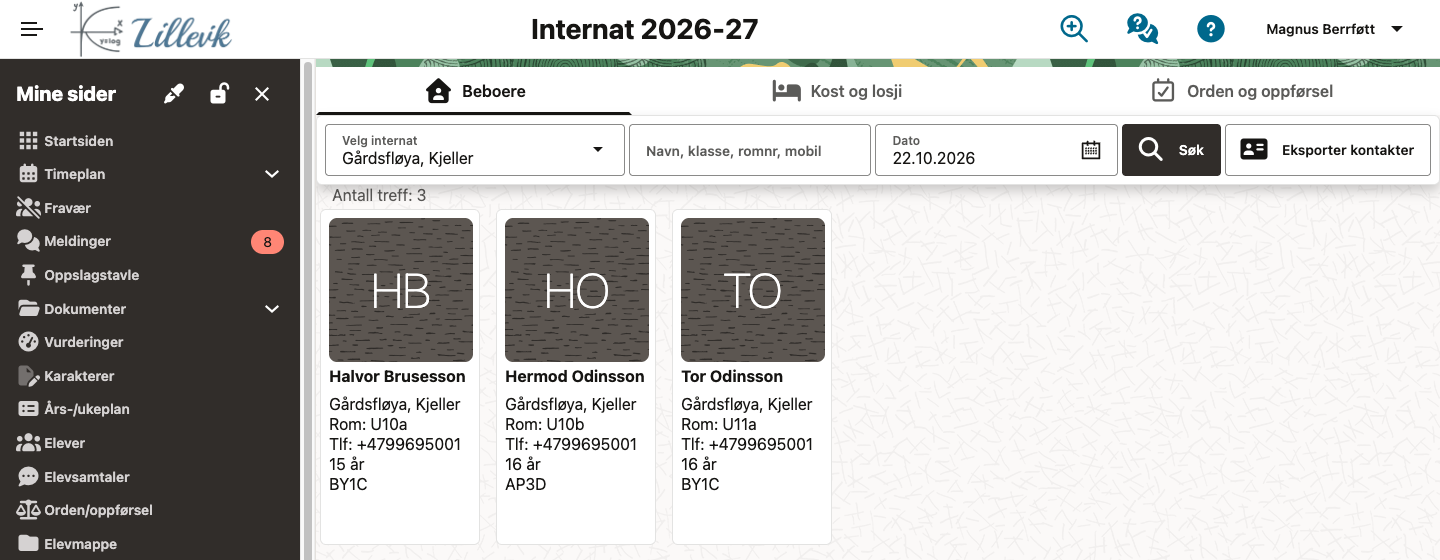Open the chat help icon
The width and height of the screenshot is (1440, 560).
(1142, 29)
